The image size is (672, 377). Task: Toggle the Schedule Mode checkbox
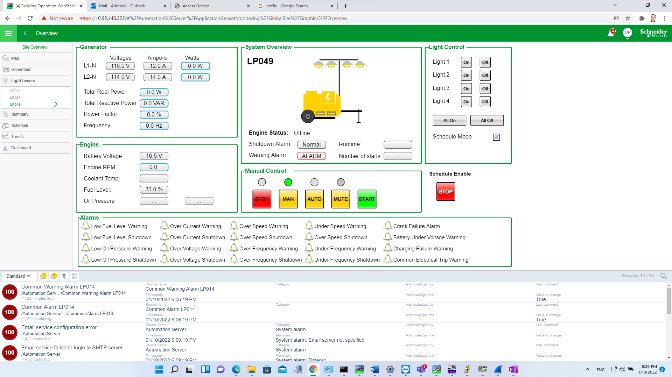click(x=496, y=137)
